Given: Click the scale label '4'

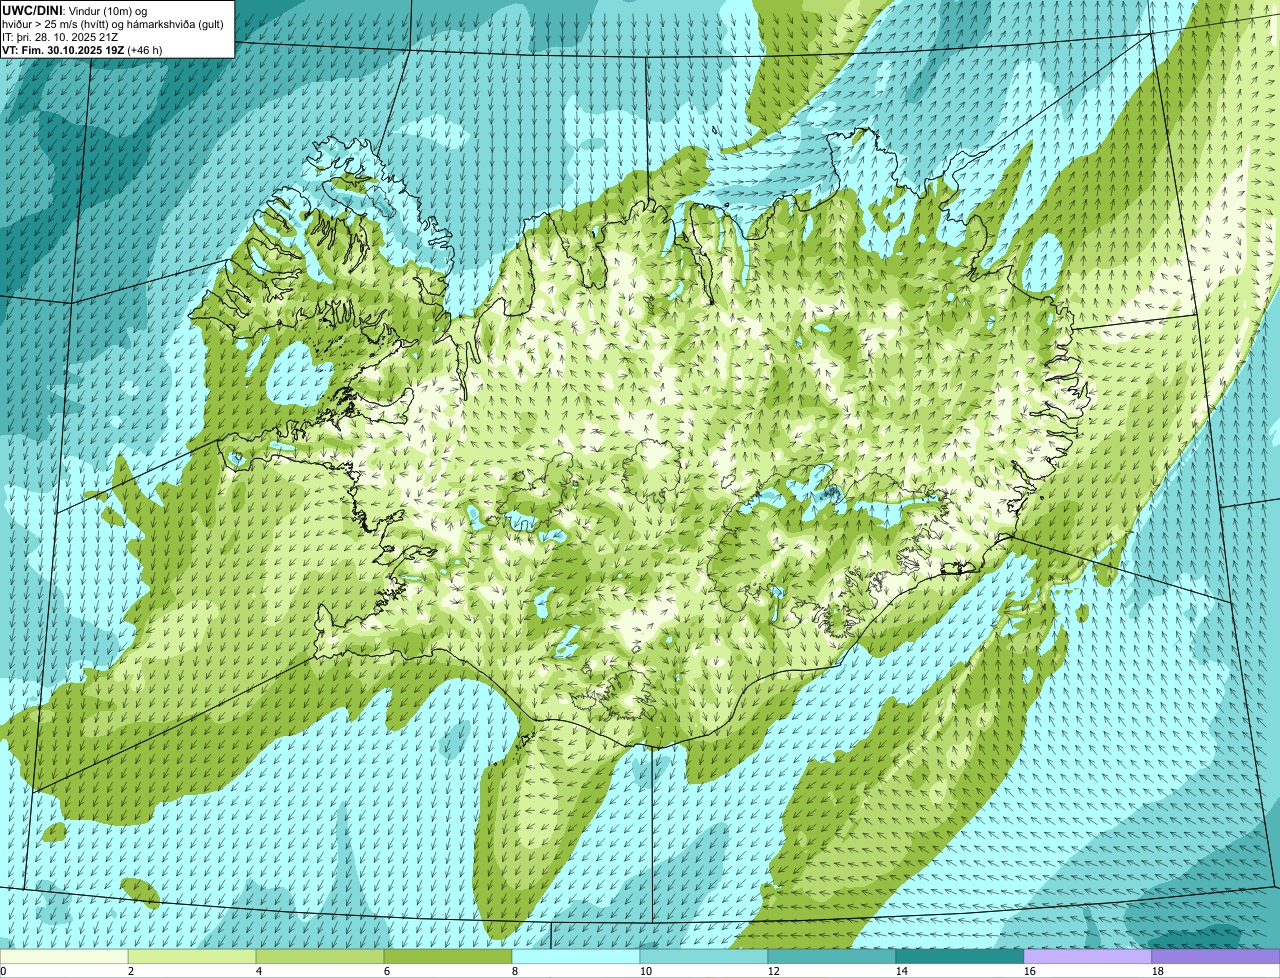Looking at the screenshot, I should (259, 971).
